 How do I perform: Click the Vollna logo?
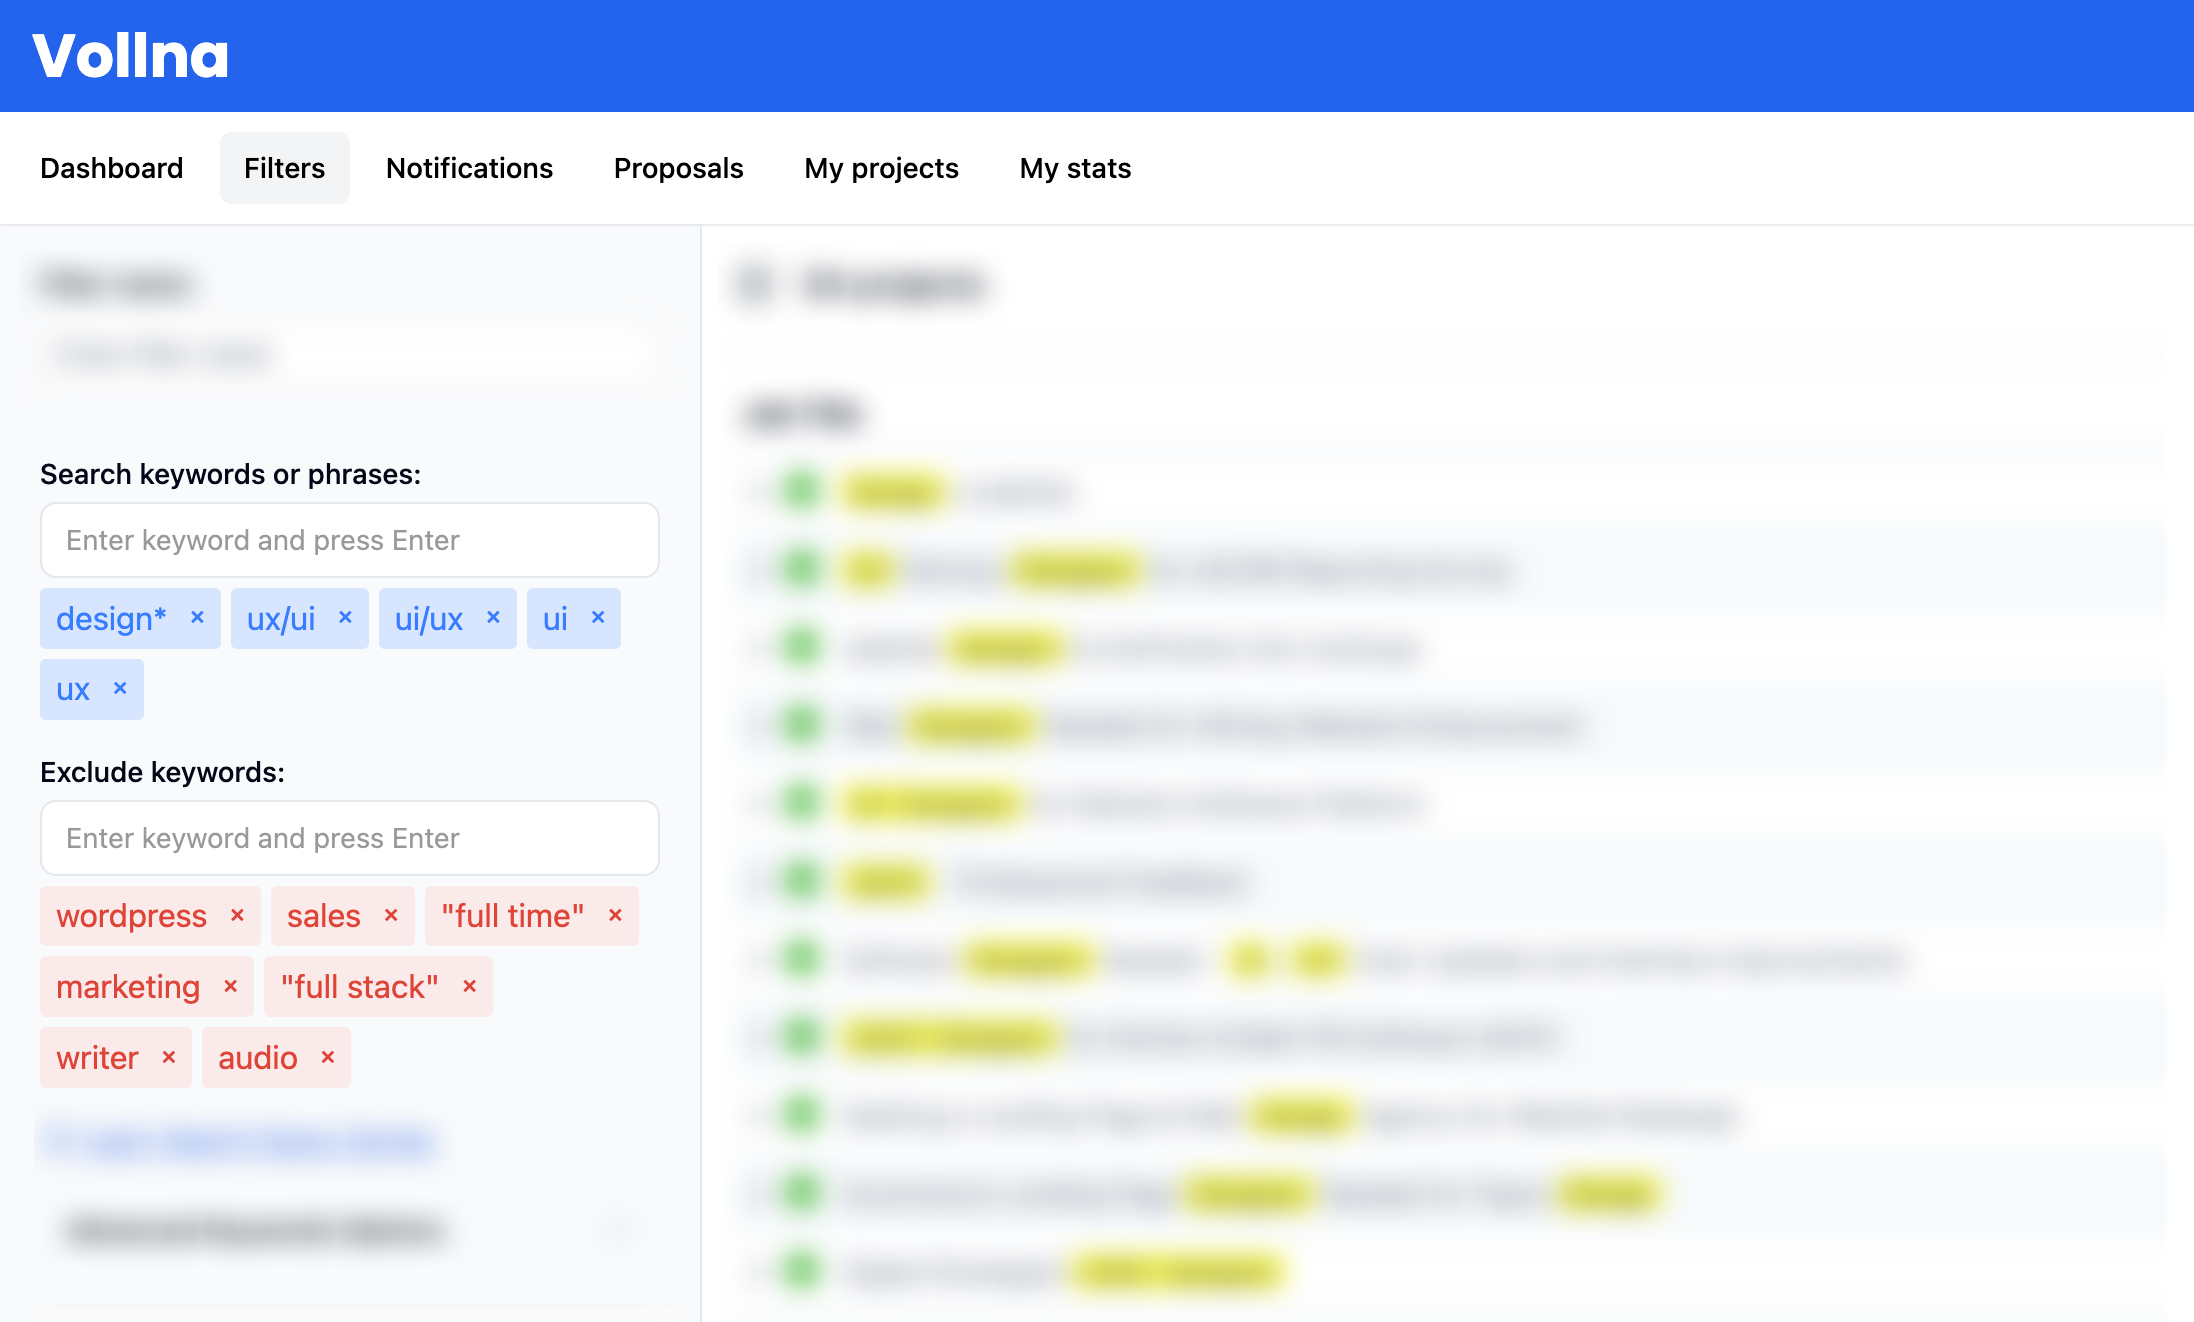131,56
